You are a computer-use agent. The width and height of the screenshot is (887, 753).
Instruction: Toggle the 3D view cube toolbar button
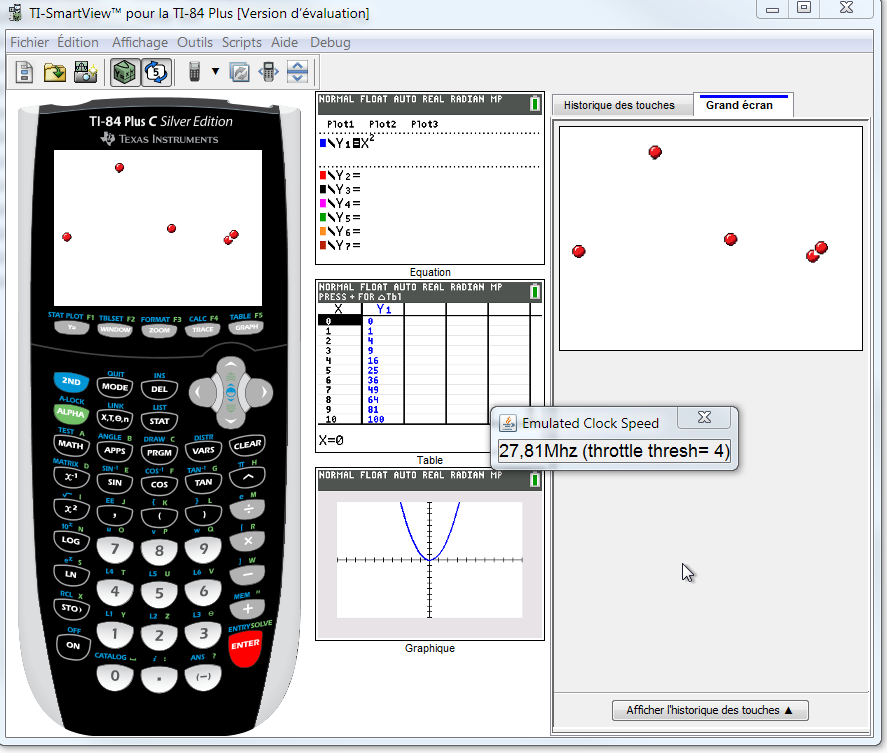[124, 72]
